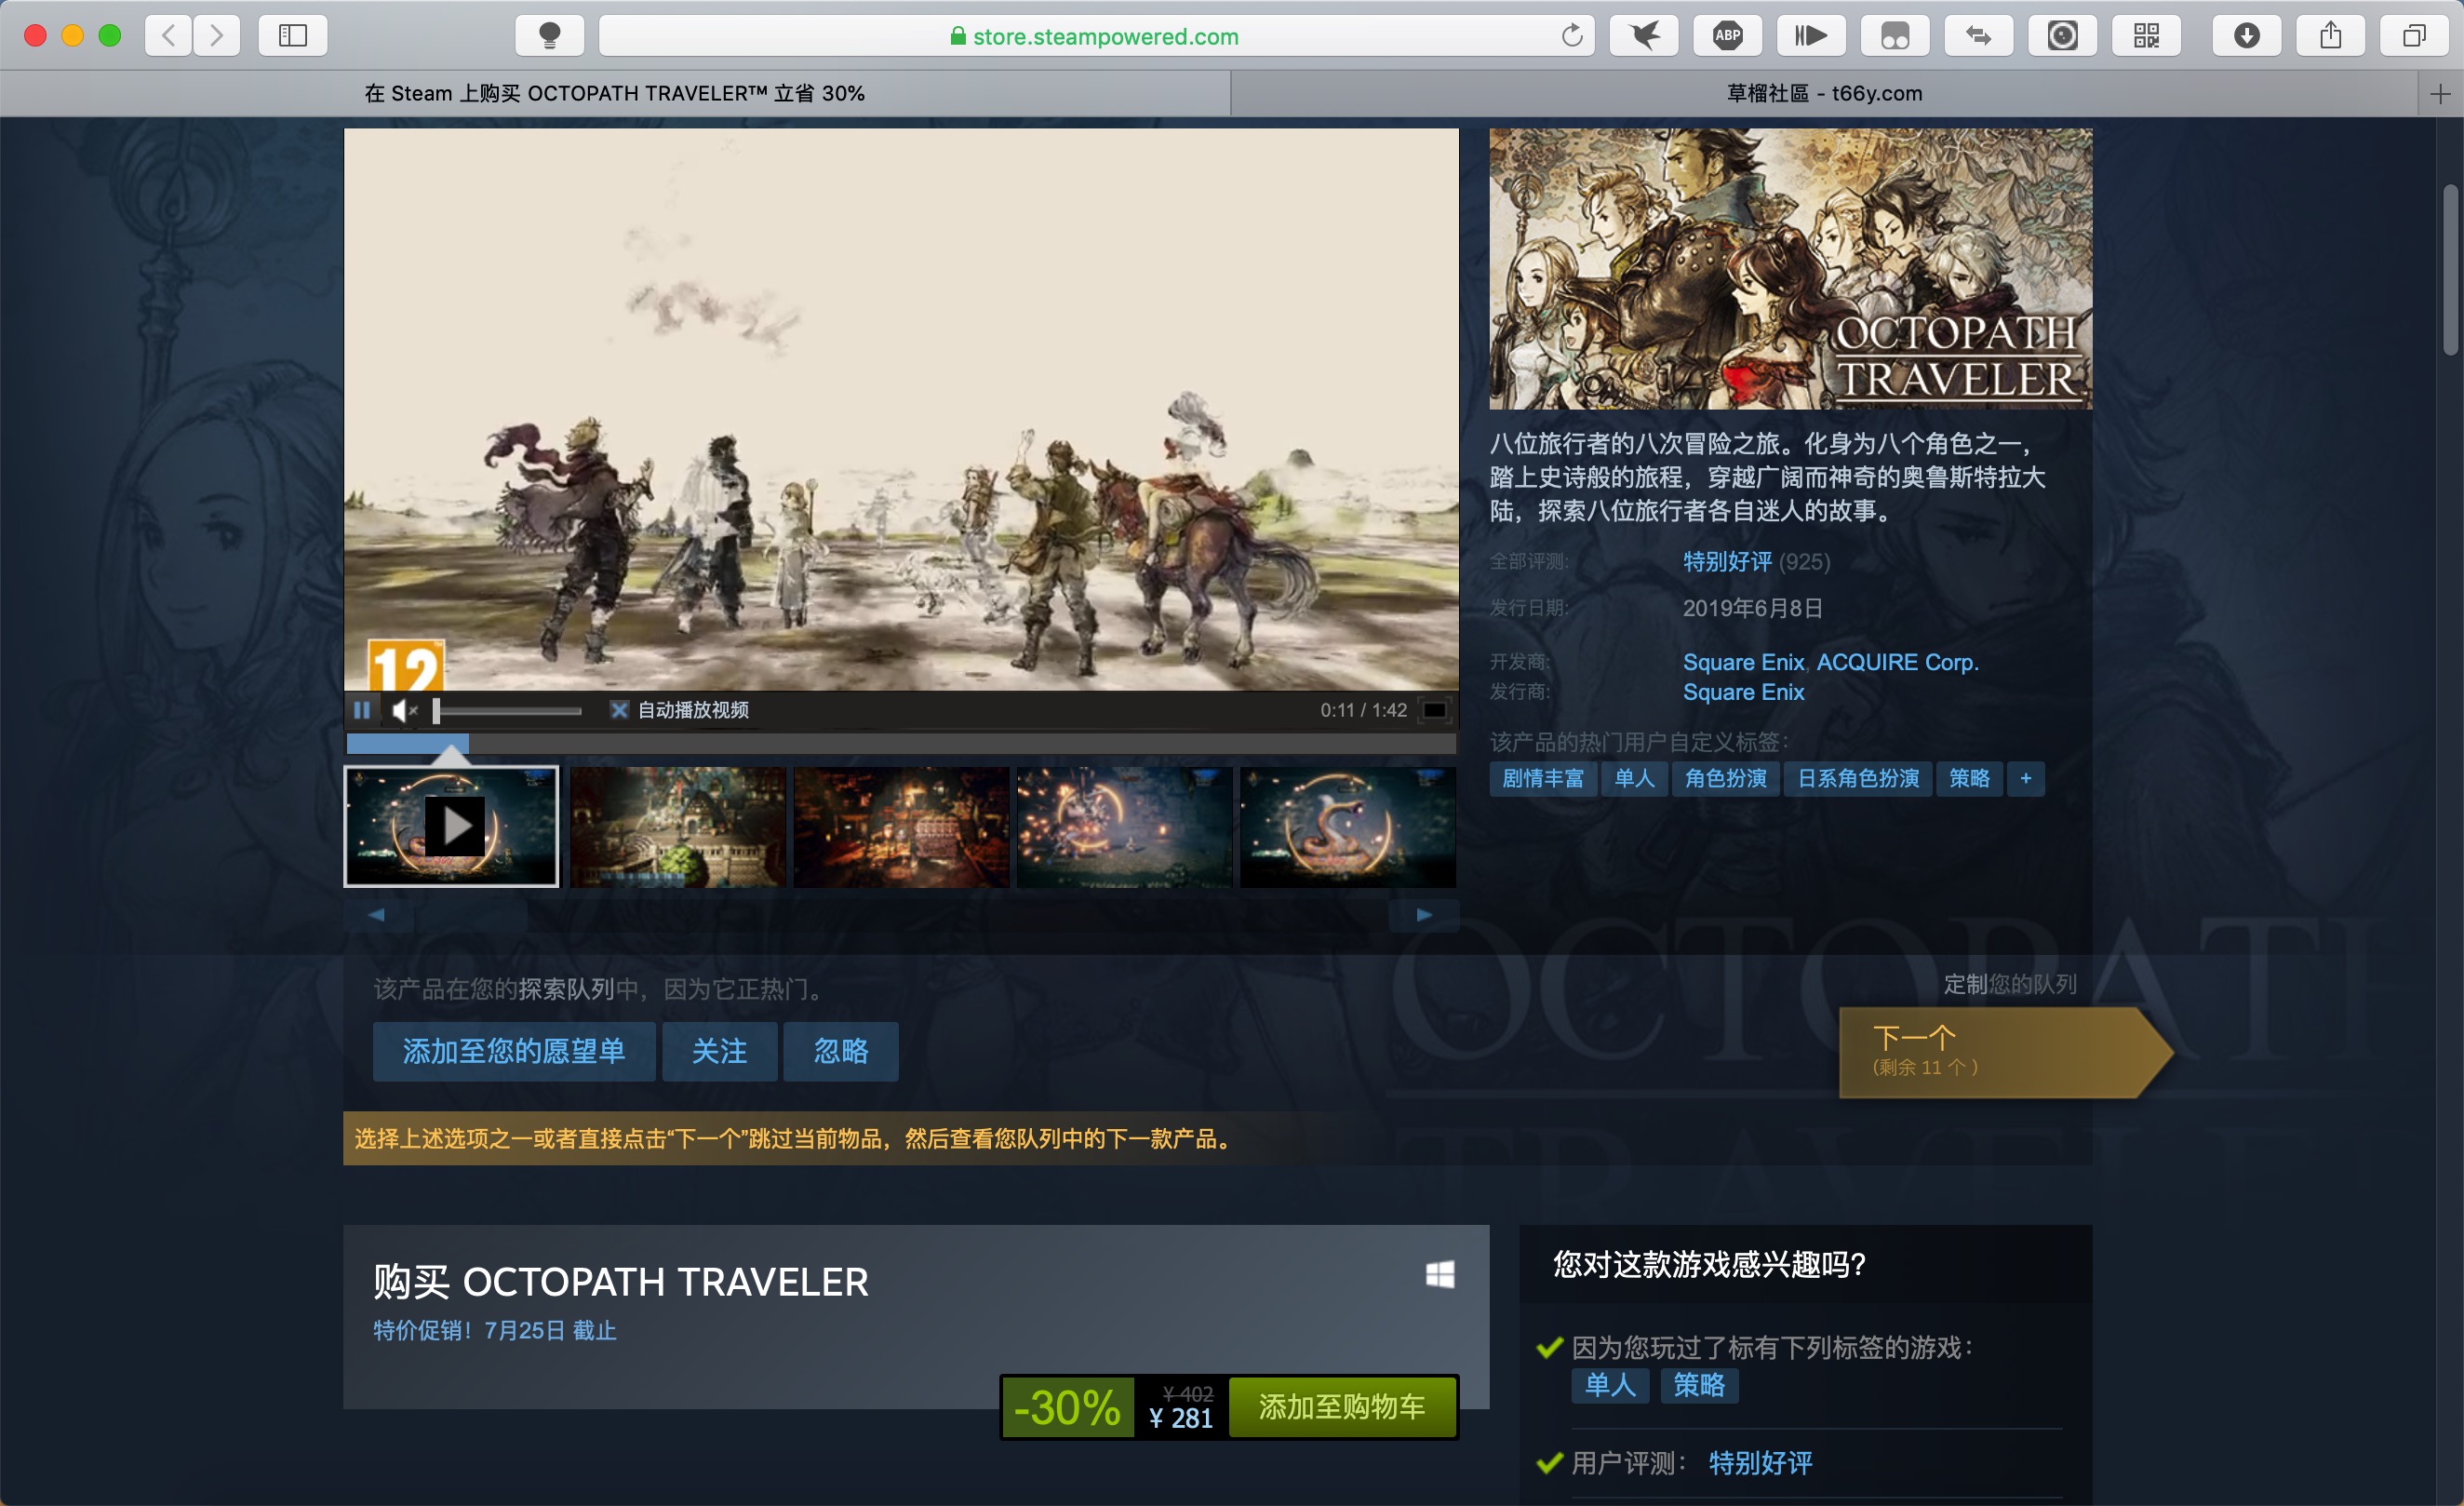Click the lightbulb extension icon
The image size is (2464, 1506).
[549, 36]
